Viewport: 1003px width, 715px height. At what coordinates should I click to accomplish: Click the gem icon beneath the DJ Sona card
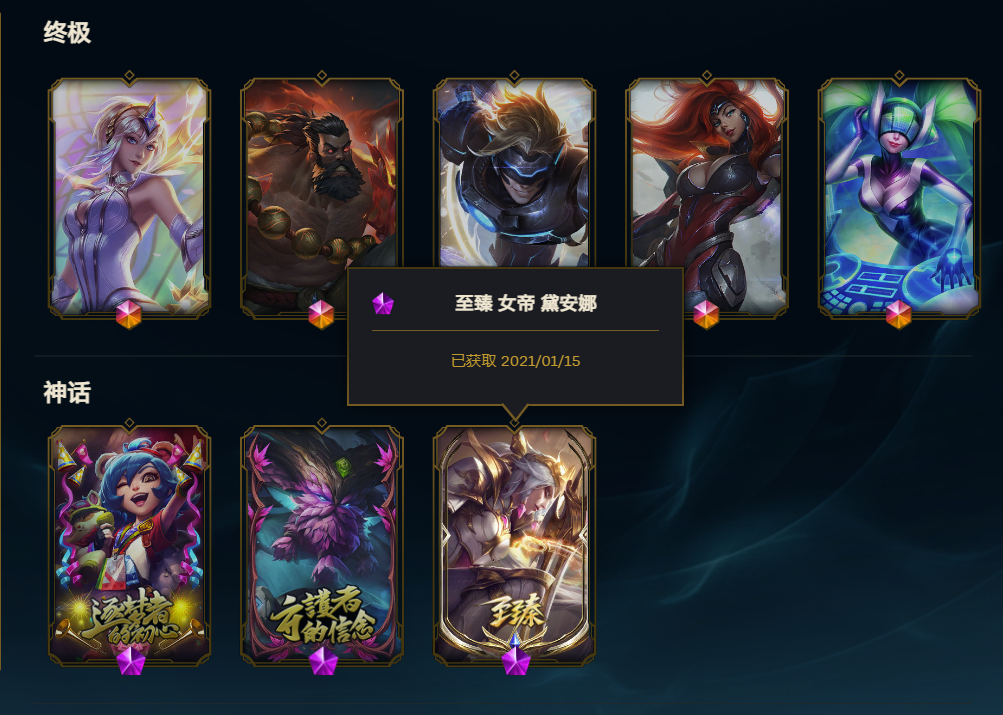click(899, 315)
